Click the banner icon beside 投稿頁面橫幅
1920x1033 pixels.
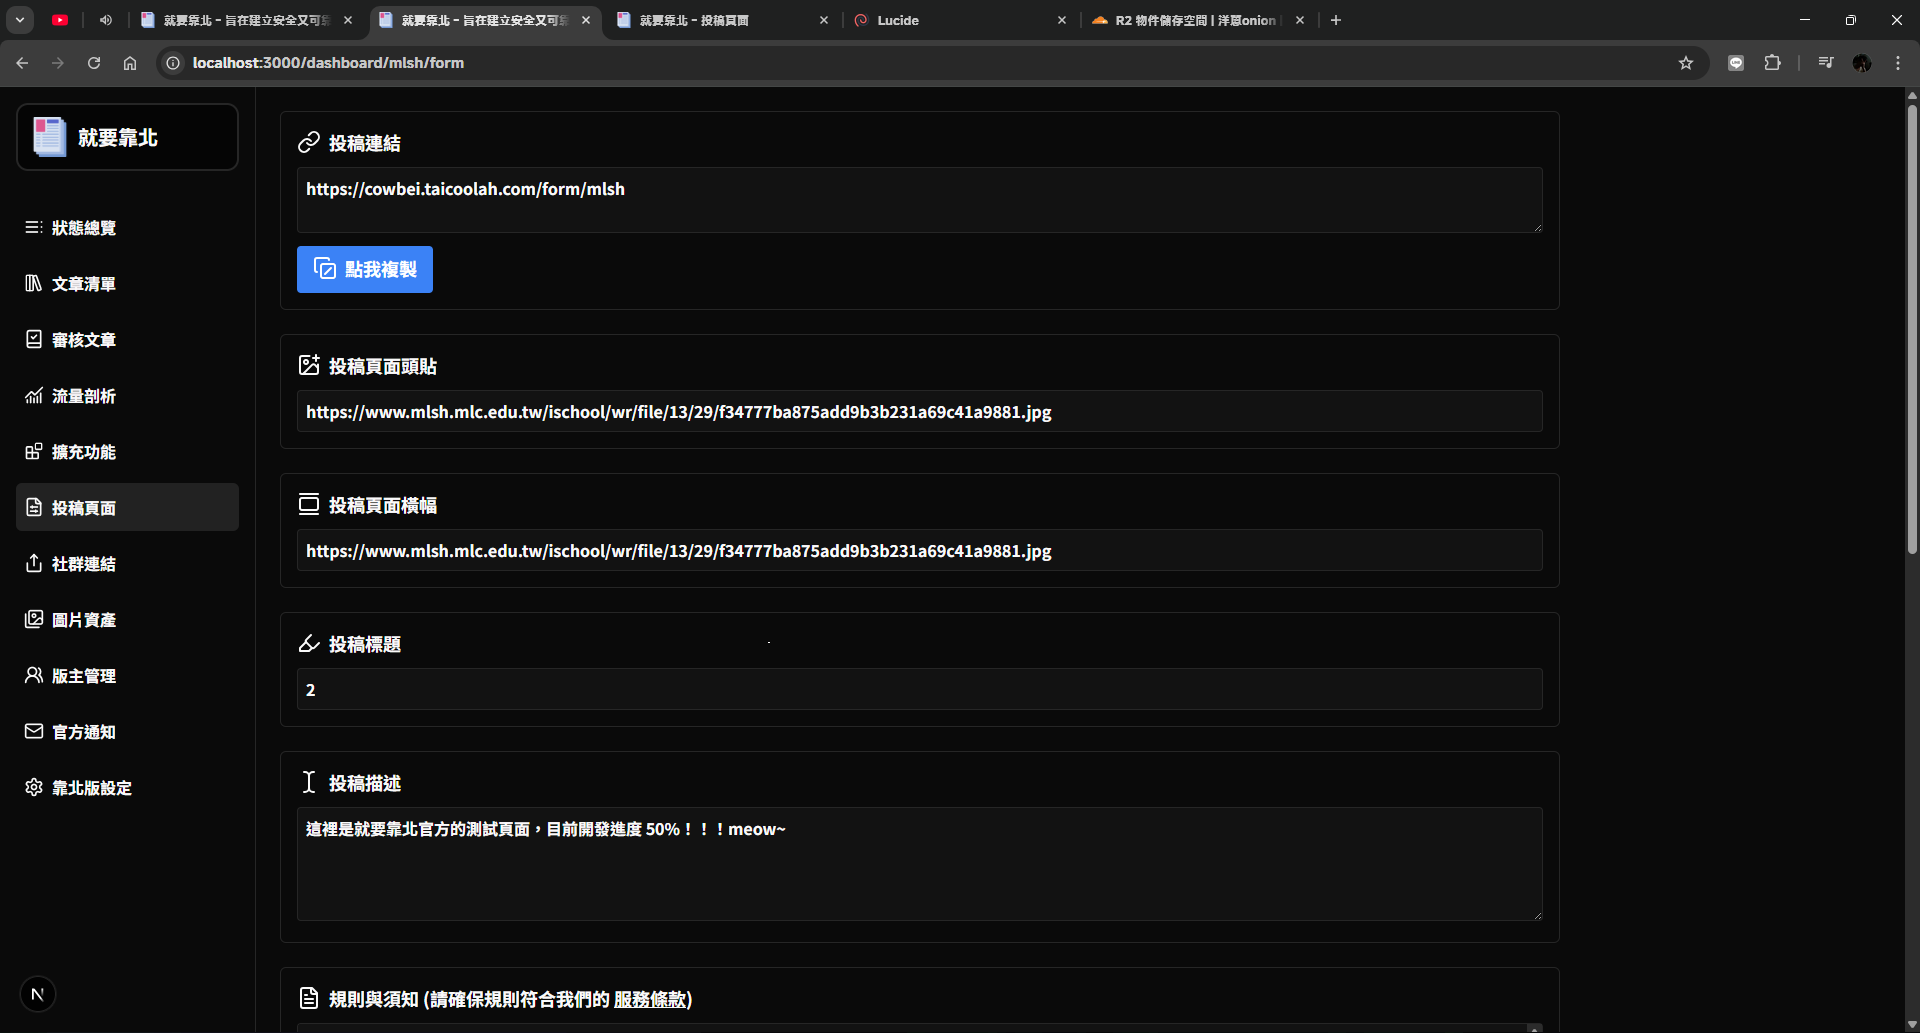[x=309, y=504]
